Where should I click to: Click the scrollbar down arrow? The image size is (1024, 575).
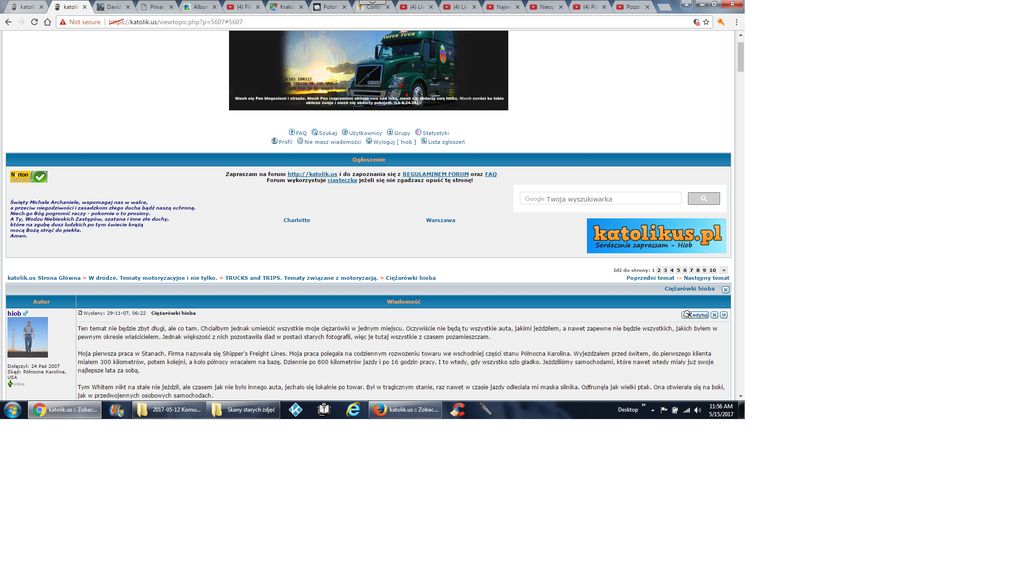(x=740, y=396)
